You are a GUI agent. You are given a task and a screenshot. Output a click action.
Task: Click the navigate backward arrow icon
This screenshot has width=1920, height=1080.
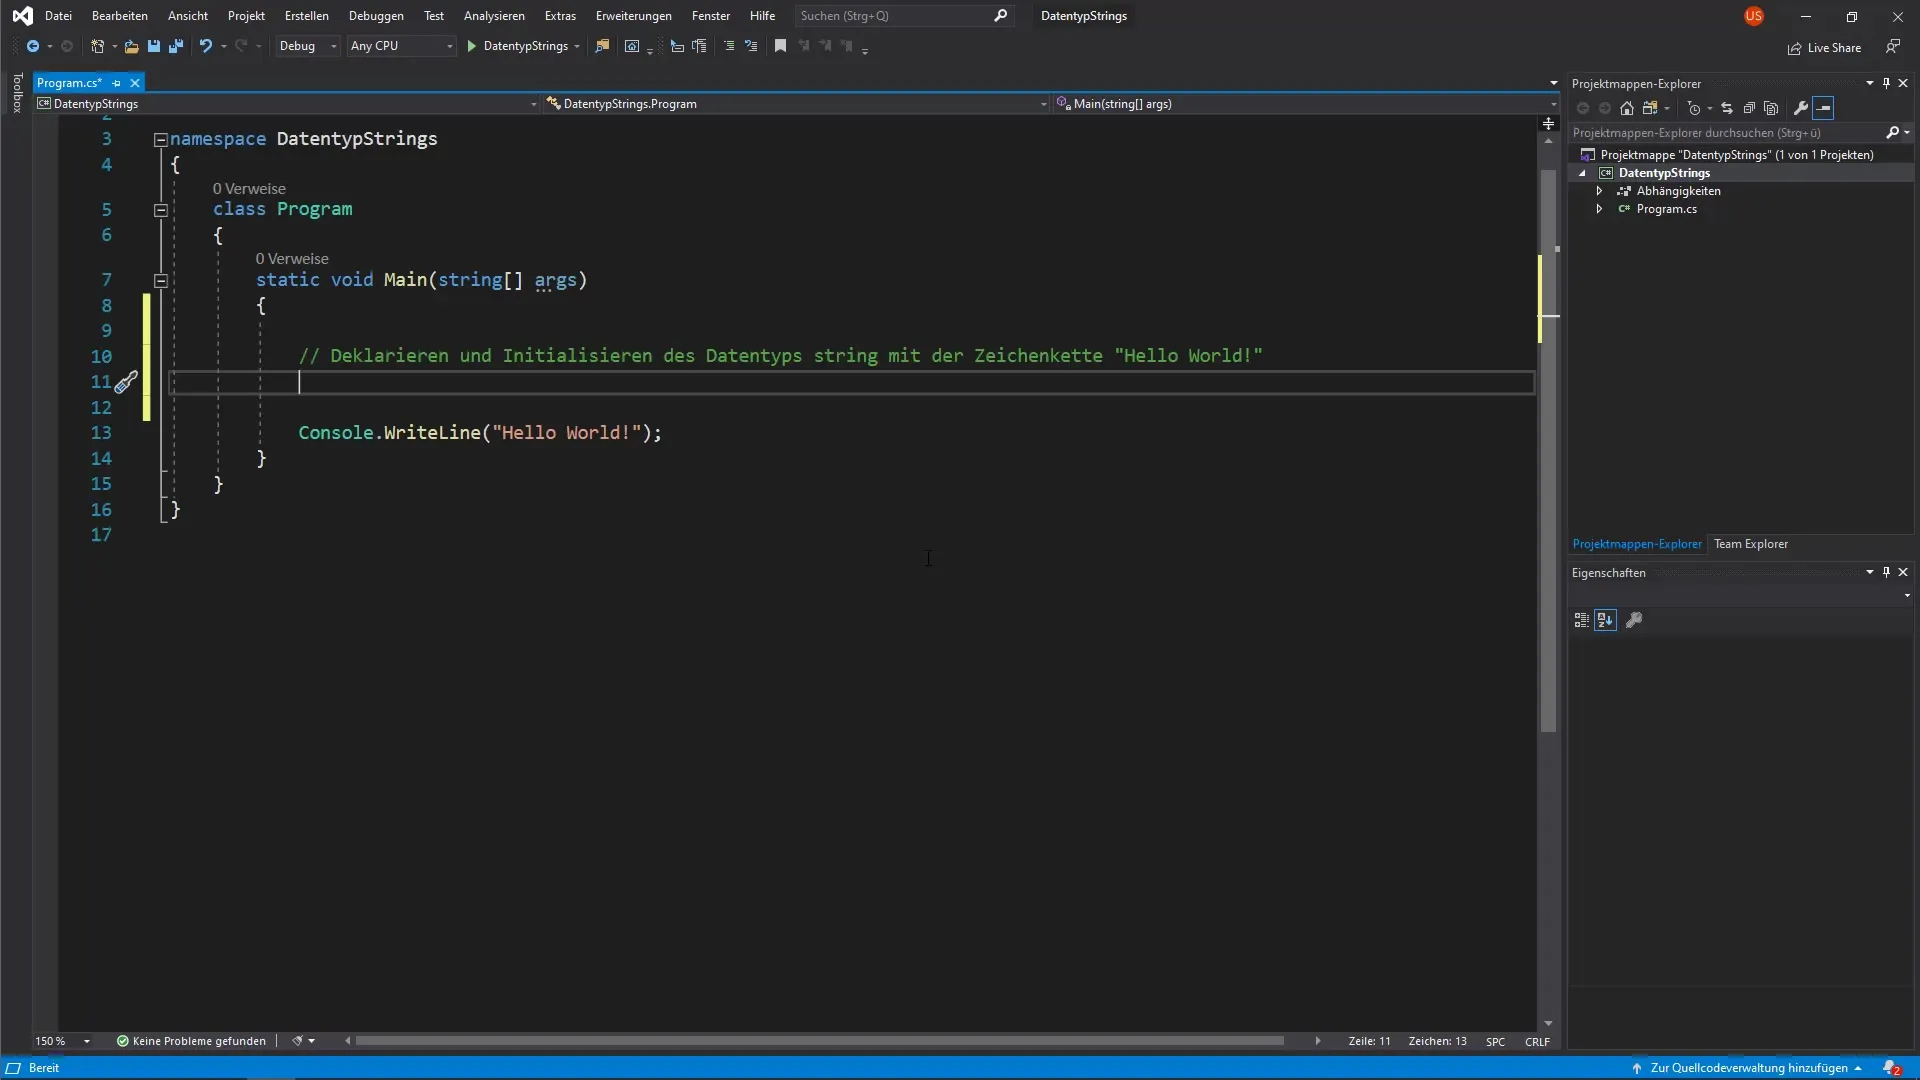(32, 46)
